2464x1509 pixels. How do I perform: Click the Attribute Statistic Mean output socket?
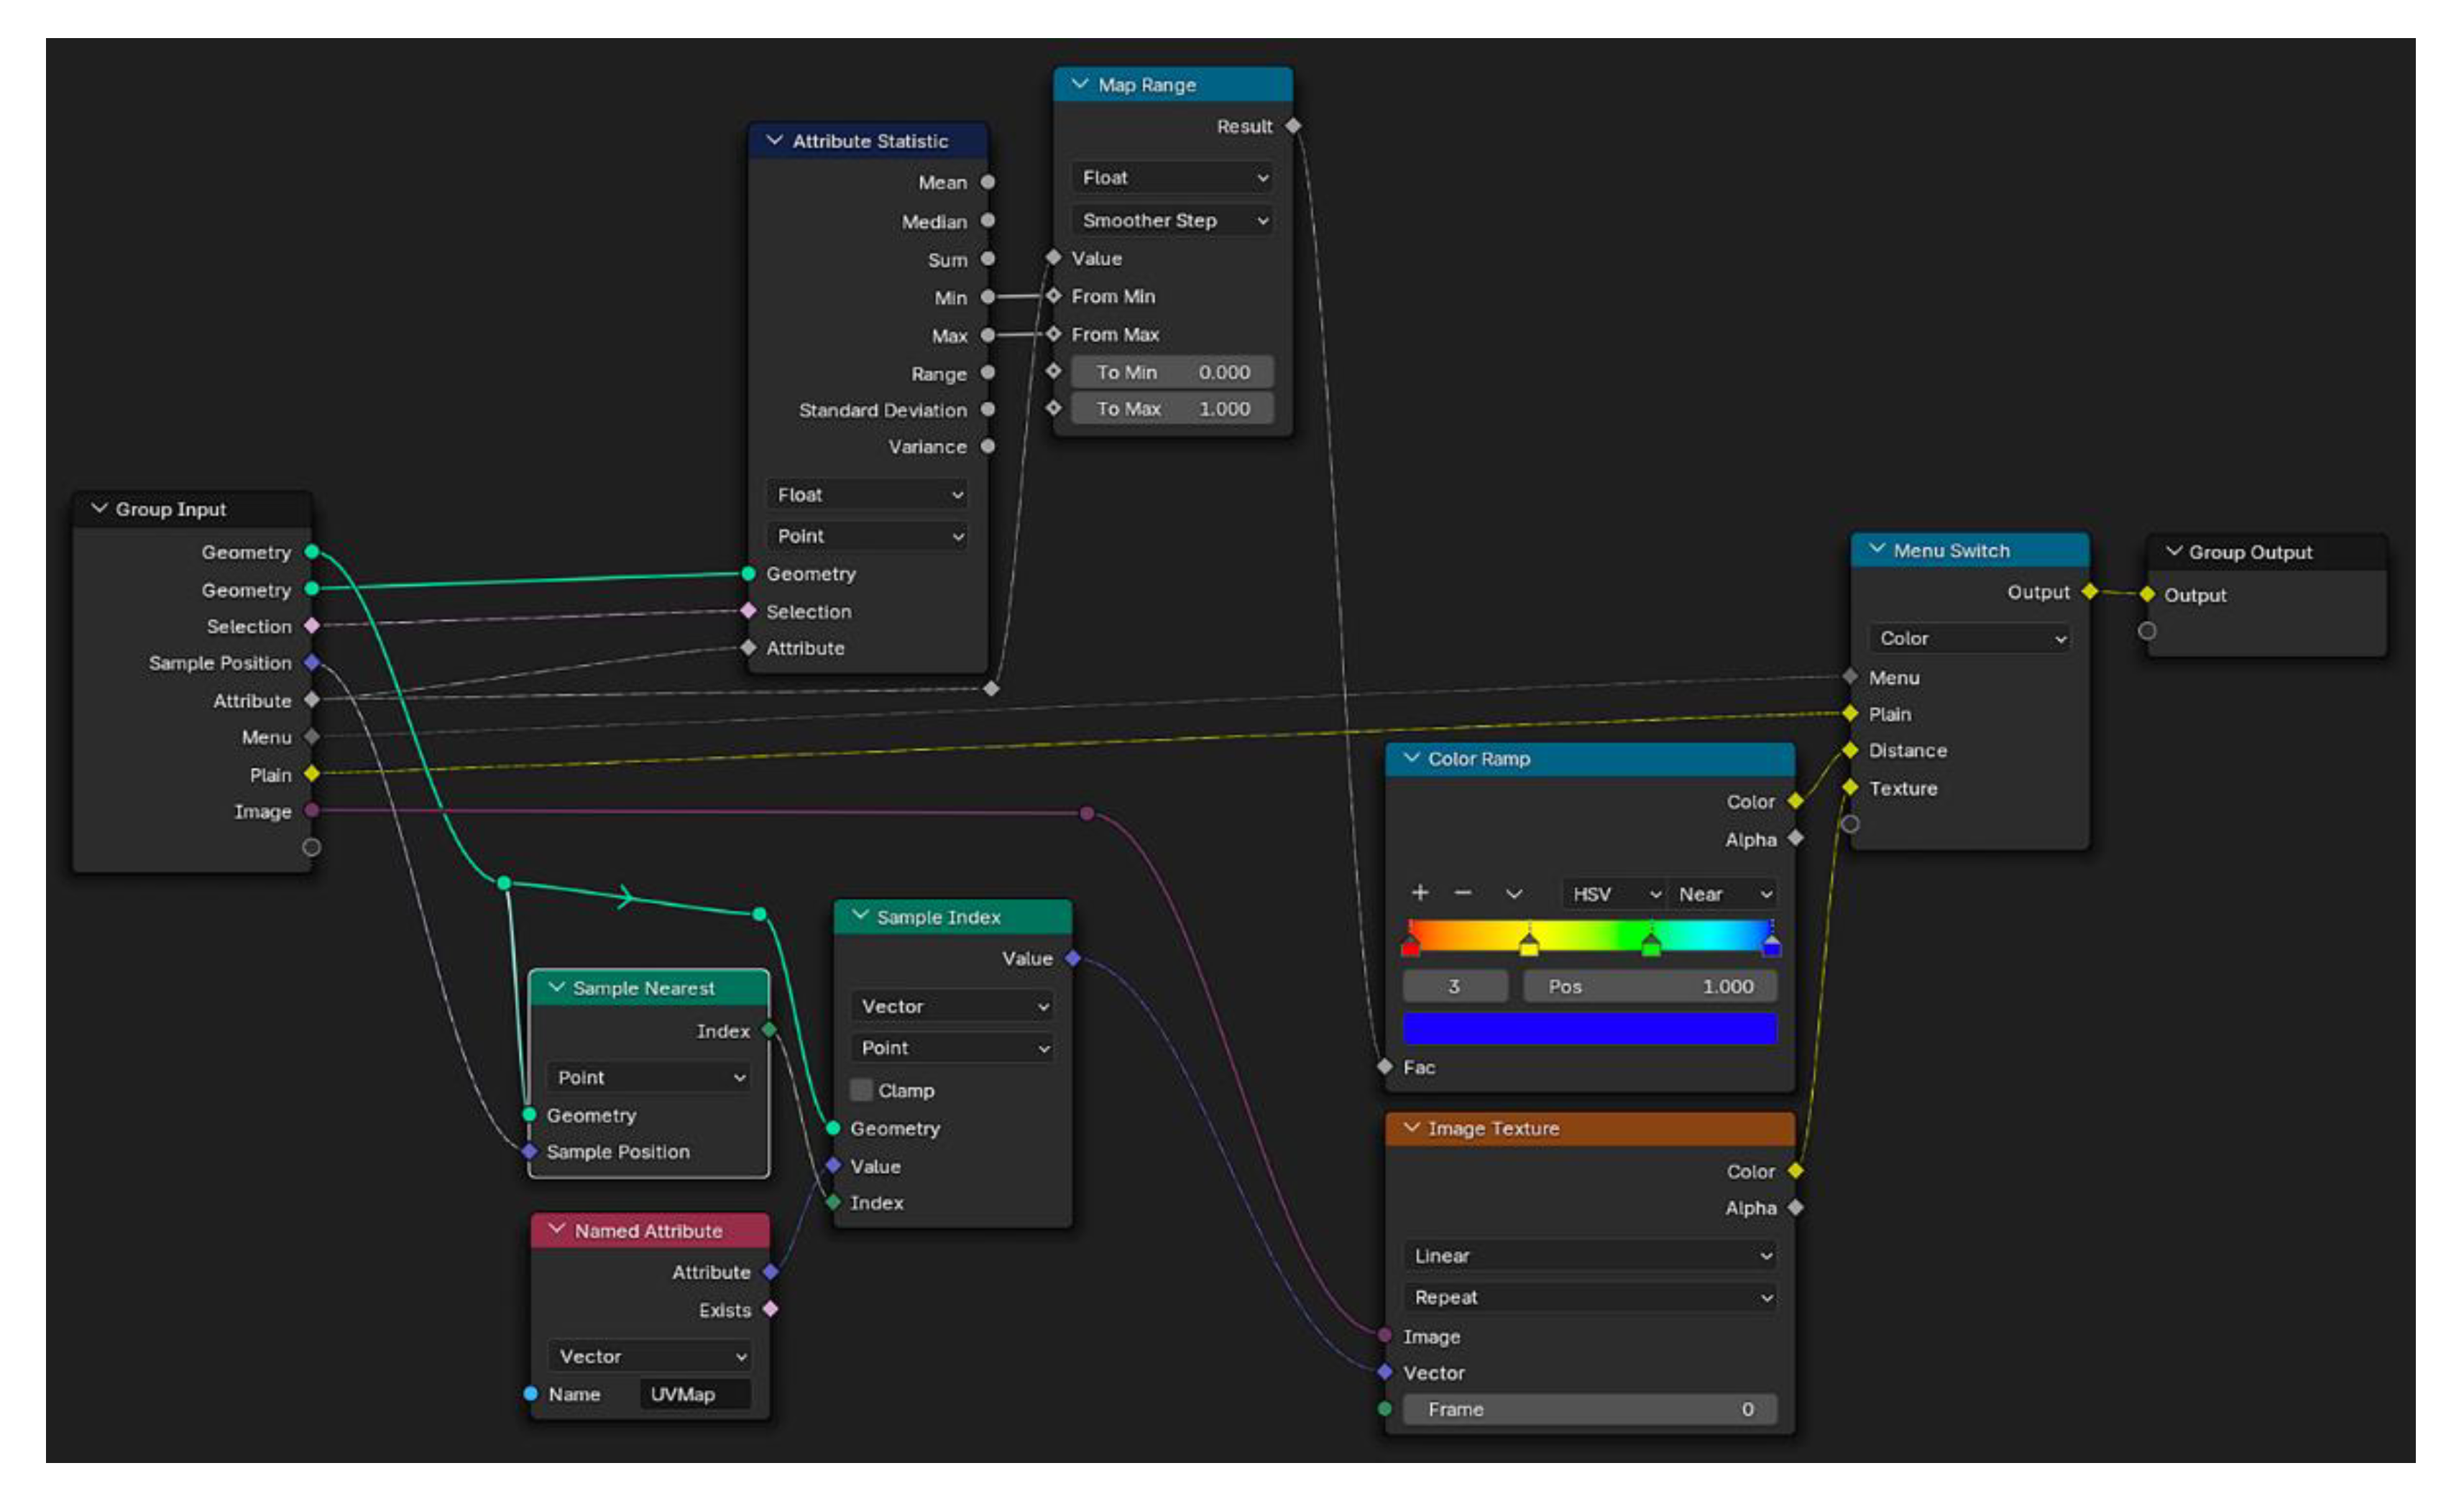[x=988, y=182]
